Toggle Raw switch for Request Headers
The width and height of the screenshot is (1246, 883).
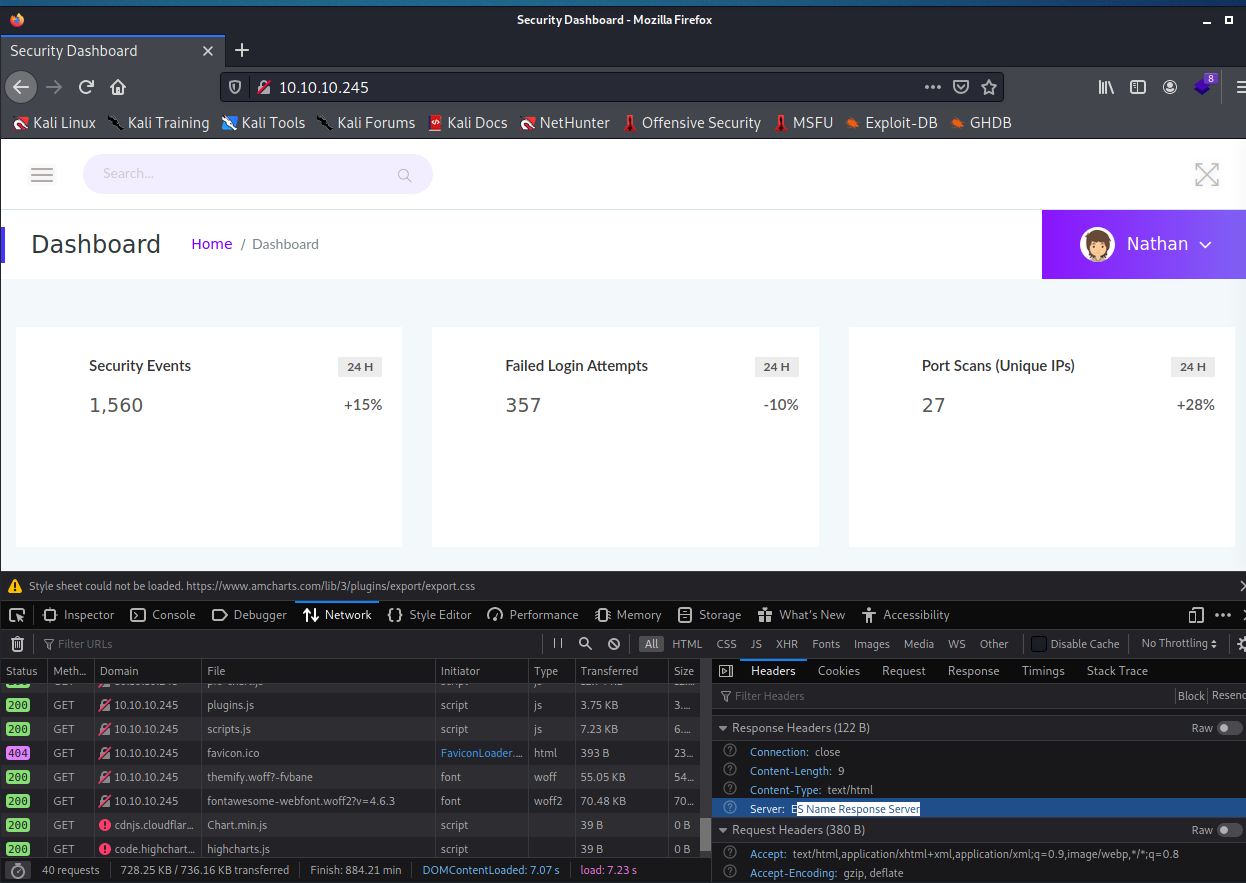pos(1230,830)
